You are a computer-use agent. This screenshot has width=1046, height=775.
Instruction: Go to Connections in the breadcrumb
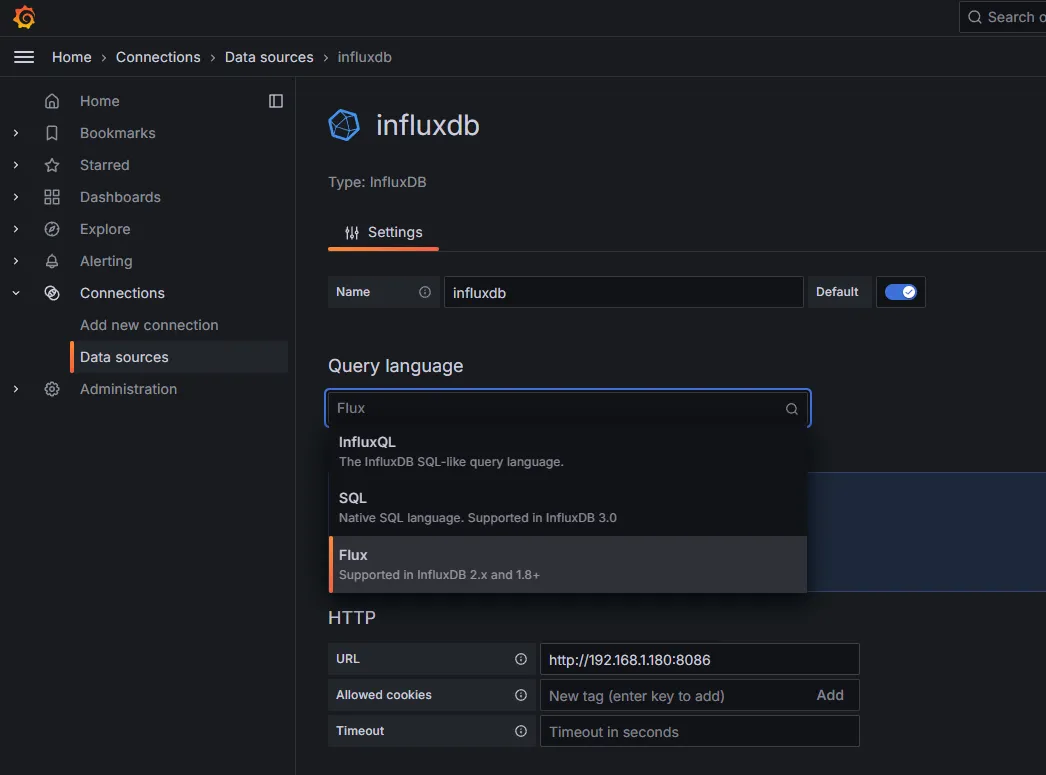pyautogui.click(x=158, y=57)
